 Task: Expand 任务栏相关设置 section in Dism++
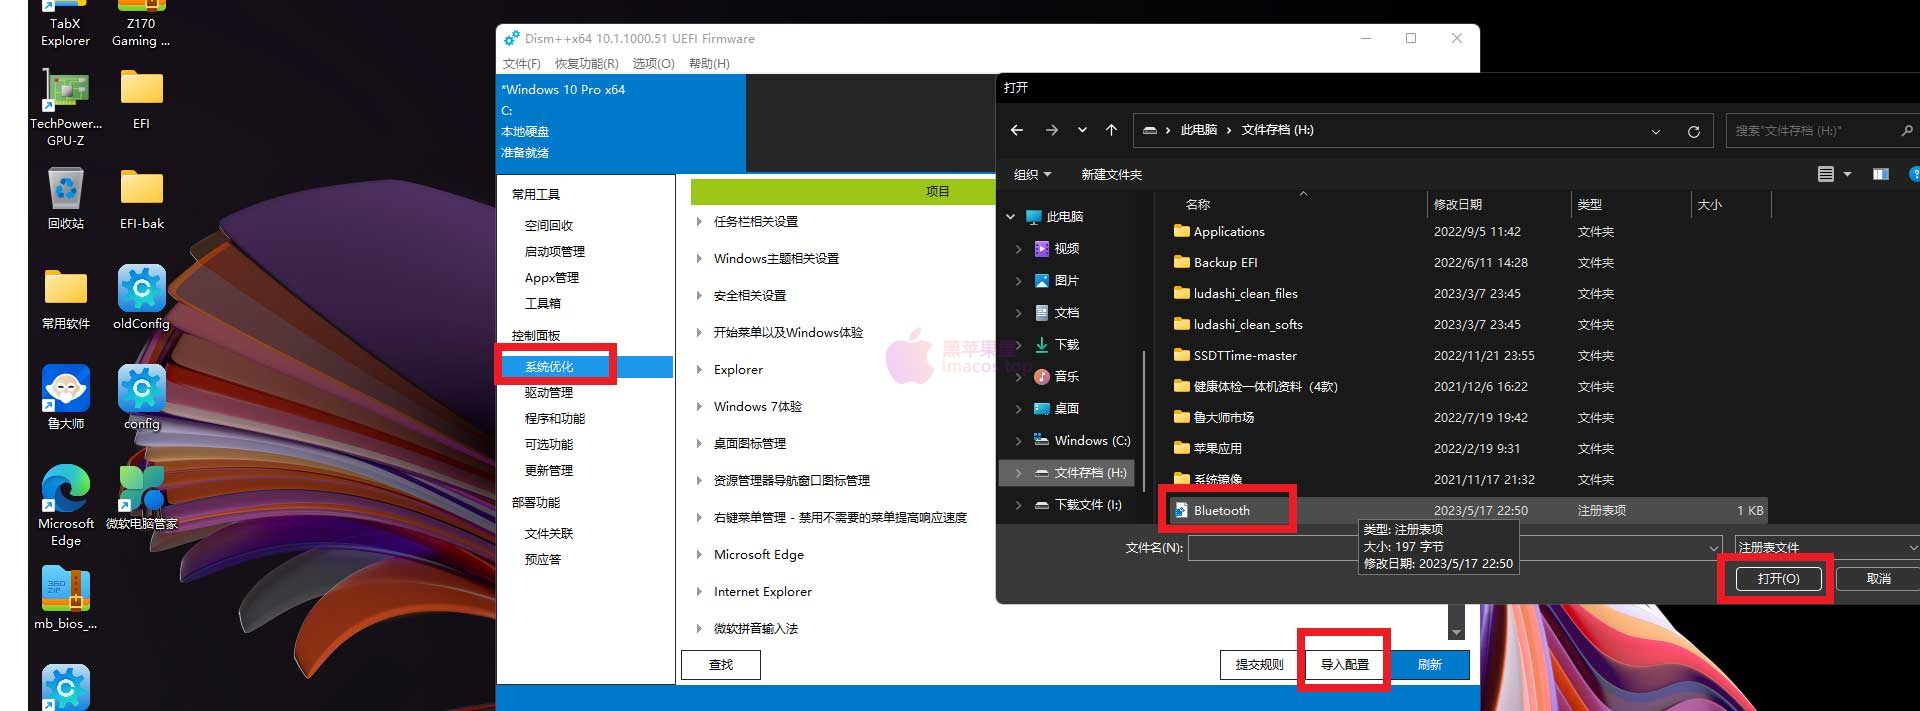point(699,222)
